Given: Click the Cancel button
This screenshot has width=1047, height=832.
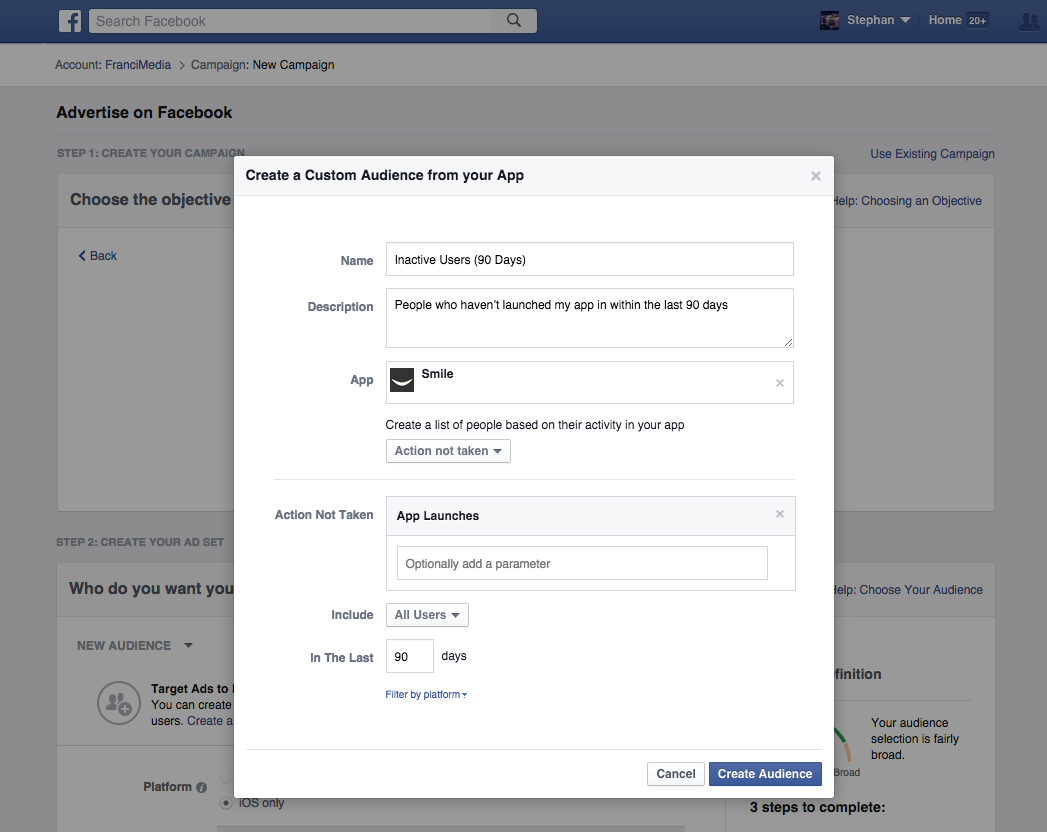Looking at the screenshot, I should 676,774.
